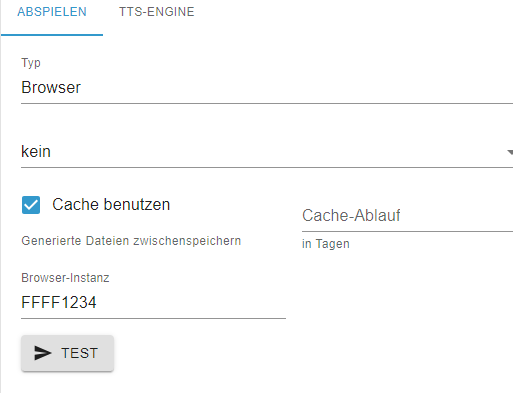Open the TTS-ENGINE tab
Screen dimensions: 513x393
point(157,12)
